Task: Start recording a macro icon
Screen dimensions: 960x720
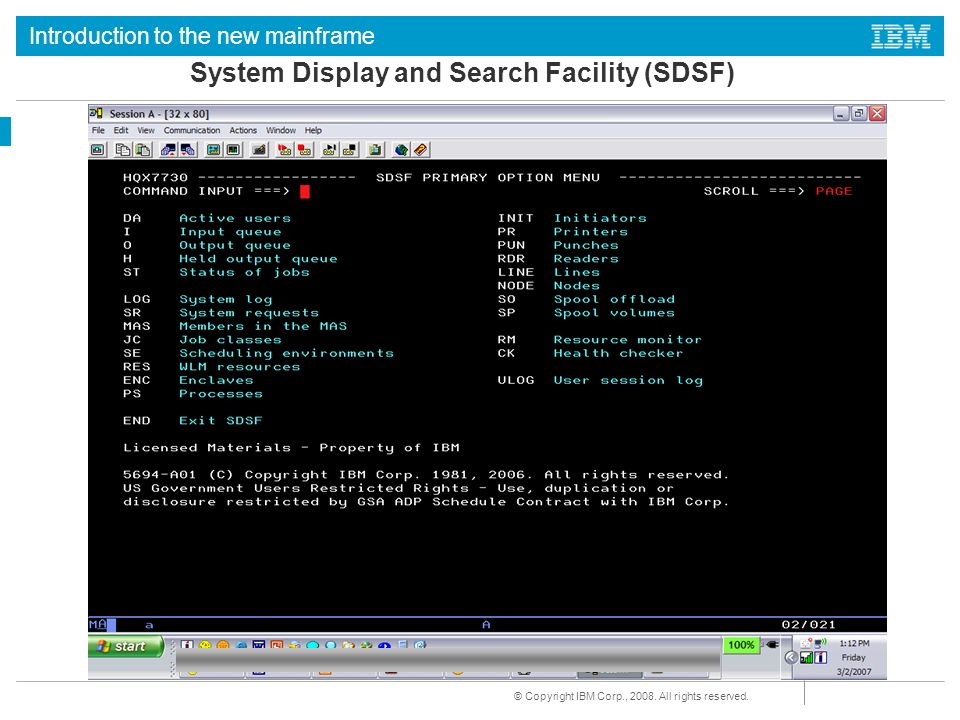Action: click(284, 149)
